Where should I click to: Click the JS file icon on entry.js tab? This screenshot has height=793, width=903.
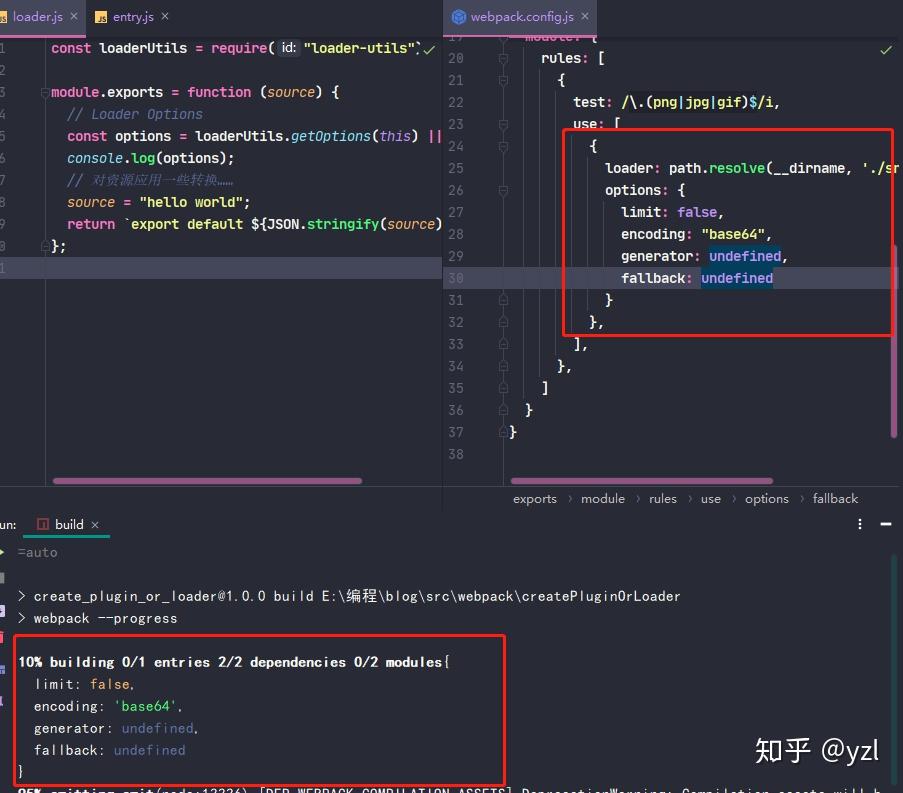(101, 17)
